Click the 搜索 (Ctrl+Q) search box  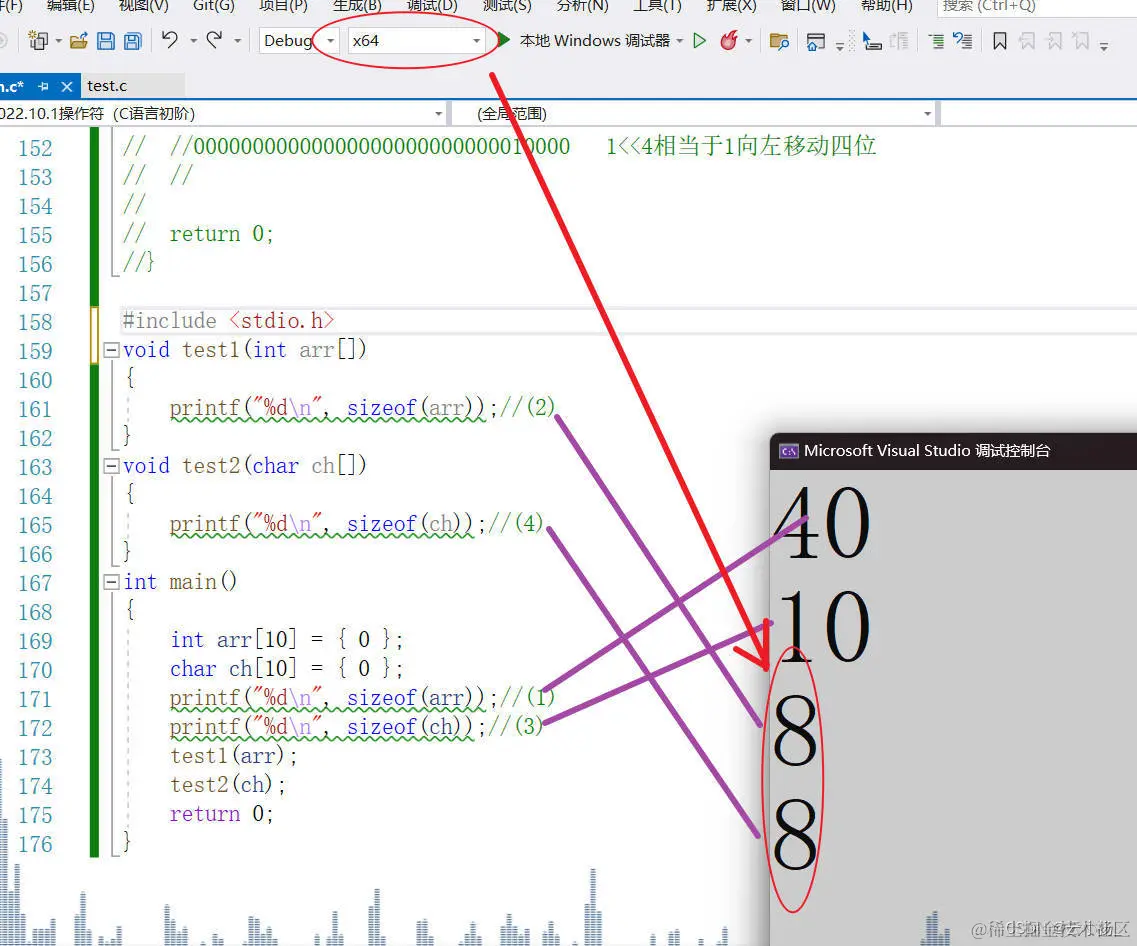click(1035, 7)
